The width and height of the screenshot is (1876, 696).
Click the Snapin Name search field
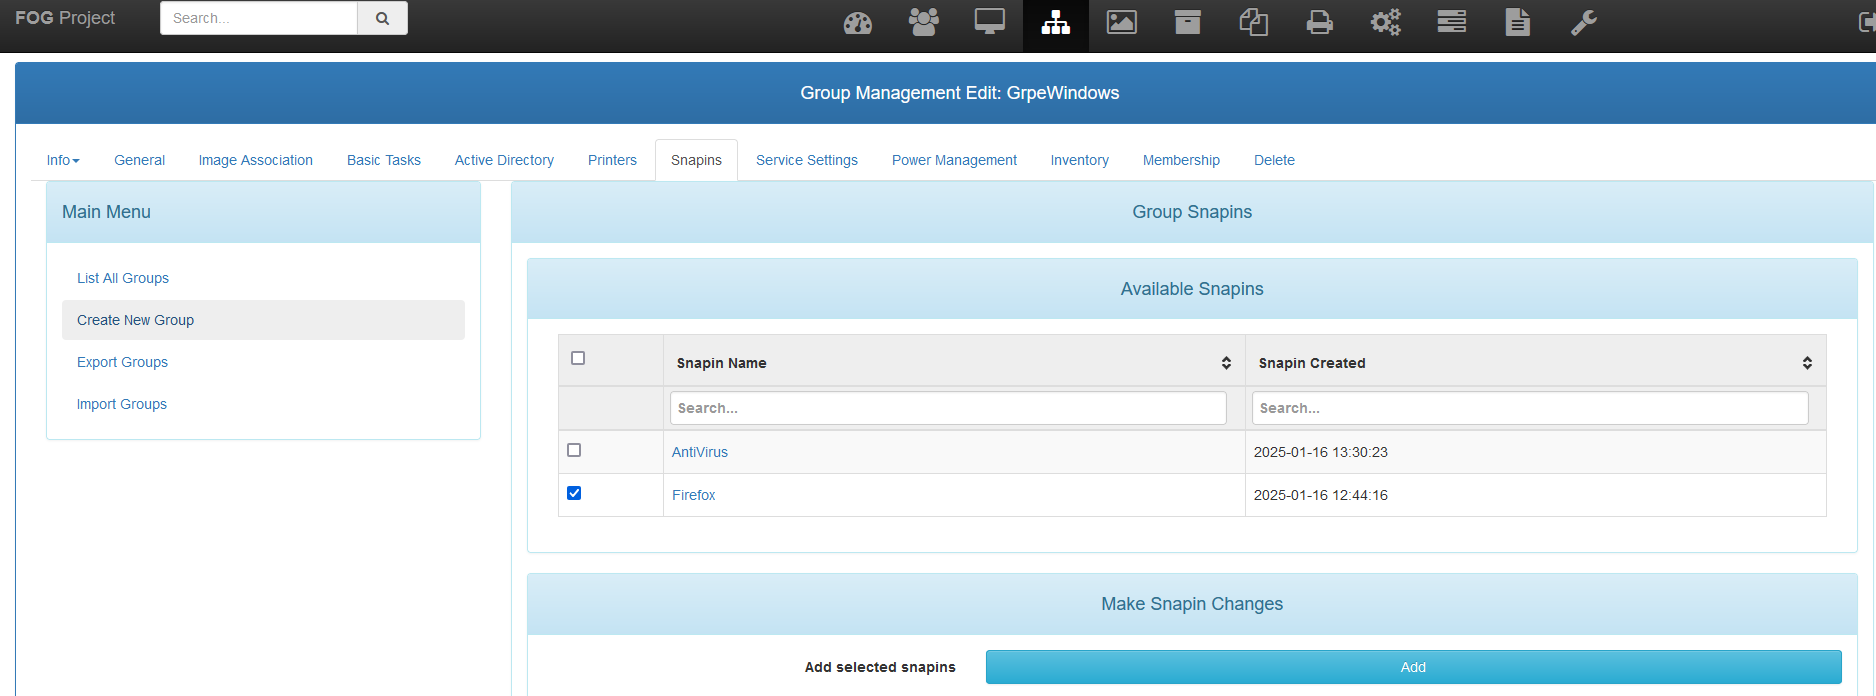coord(947,408)
